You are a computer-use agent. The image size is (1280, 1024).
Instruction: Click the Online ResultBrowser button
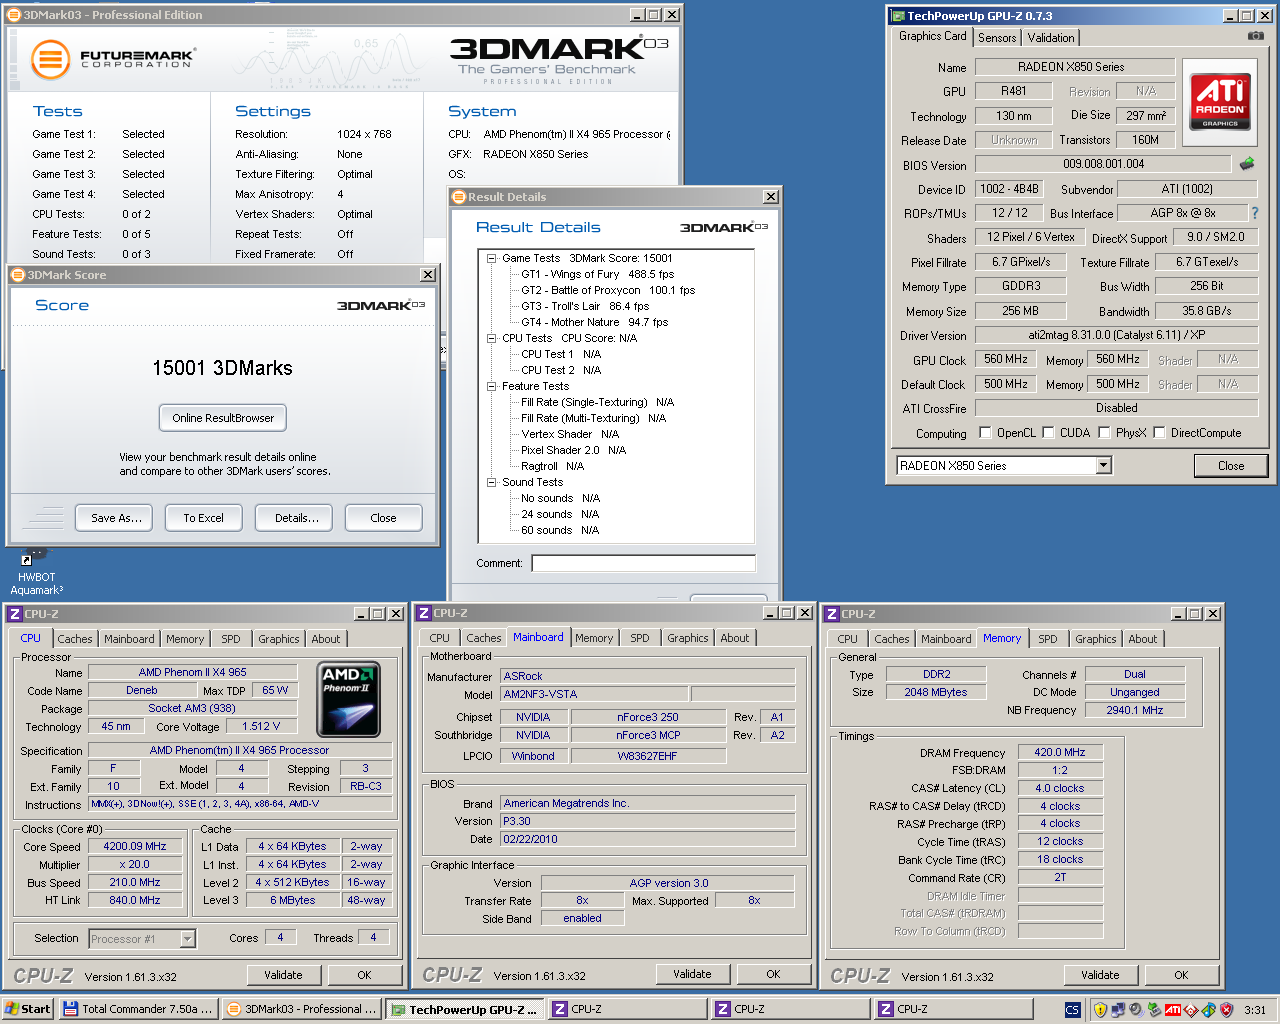coord(223,418)
